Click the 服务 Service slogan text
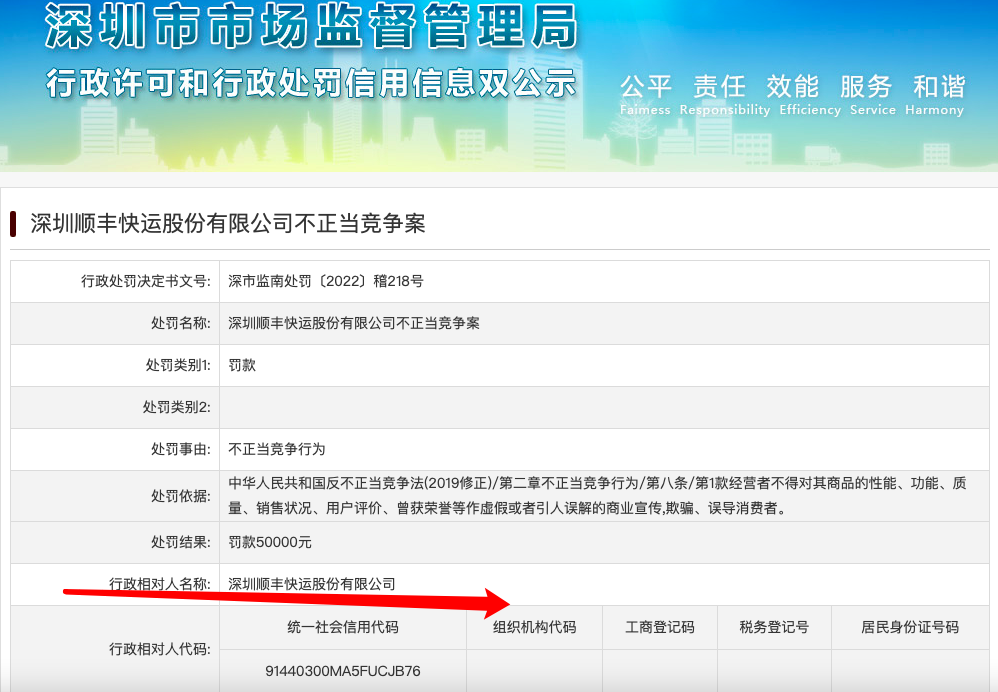Image resolution: width=998 pixels, height=692 pixels. 873,95
